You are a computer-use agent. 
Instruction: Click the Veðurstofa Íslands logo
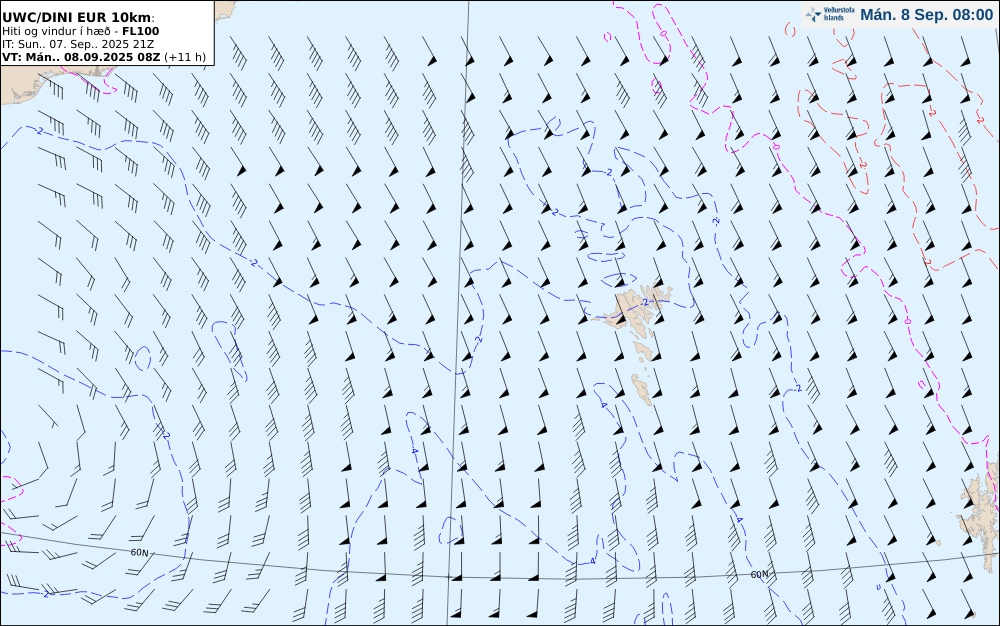(830, 15)
